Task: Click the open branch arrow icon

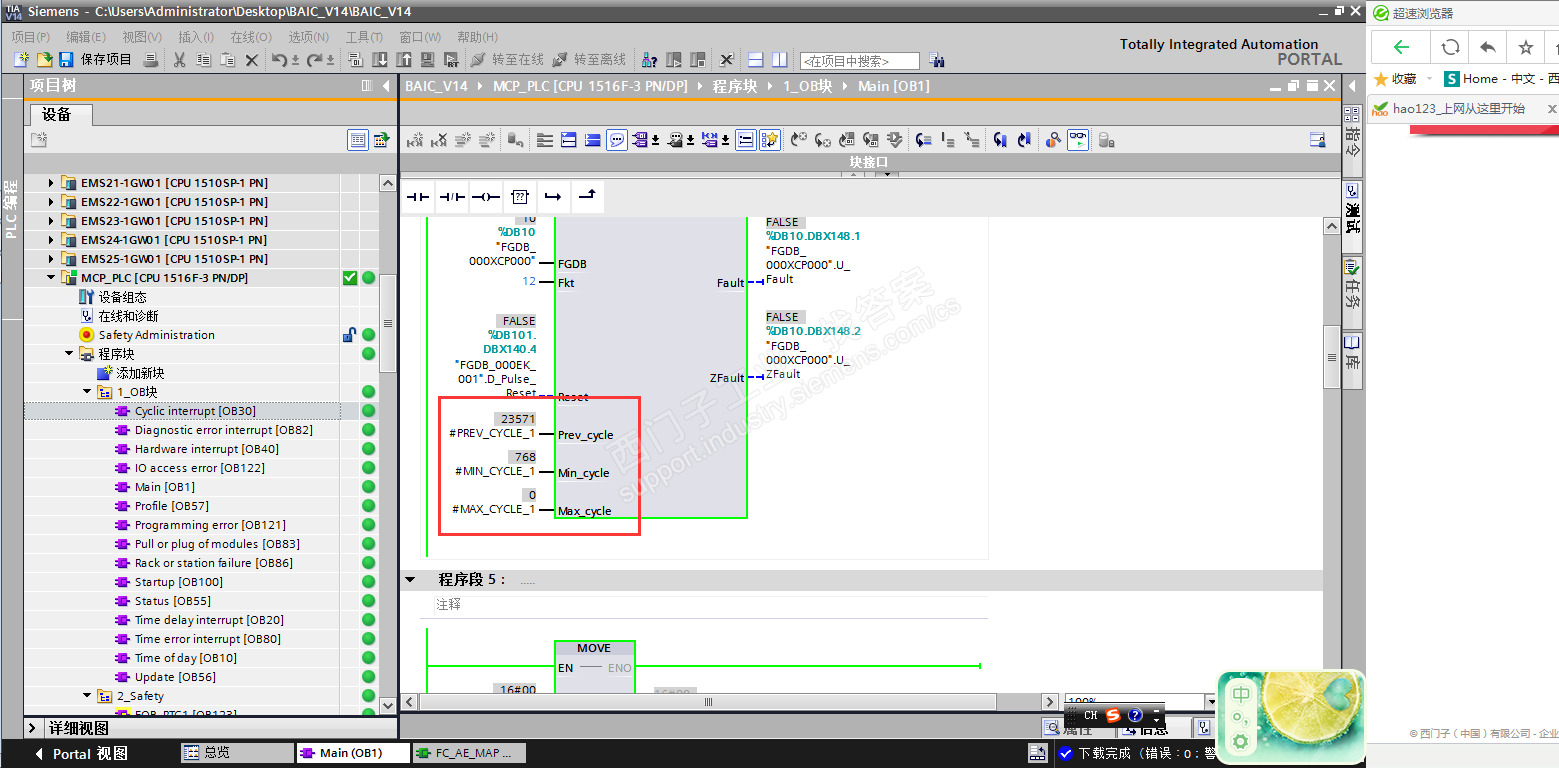Action: [x=553, y=197]
